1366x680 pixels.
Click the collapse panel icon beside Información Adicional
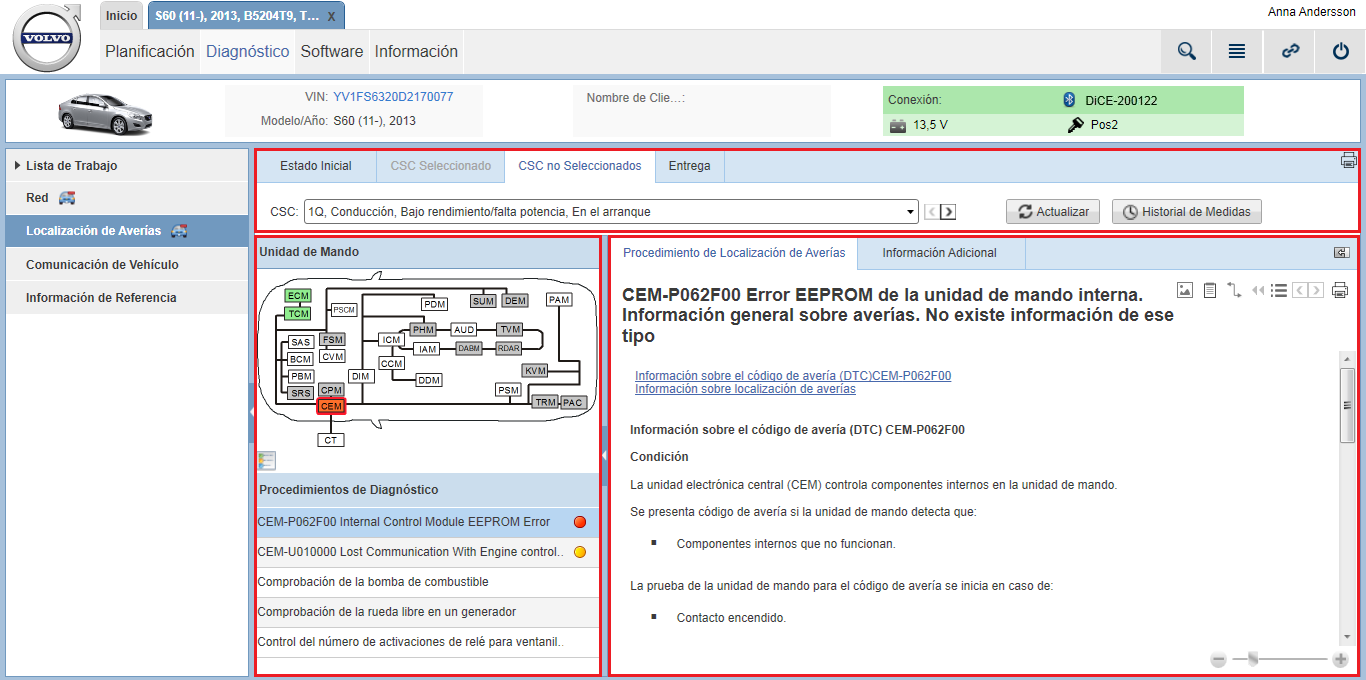tap(1341, 253)
